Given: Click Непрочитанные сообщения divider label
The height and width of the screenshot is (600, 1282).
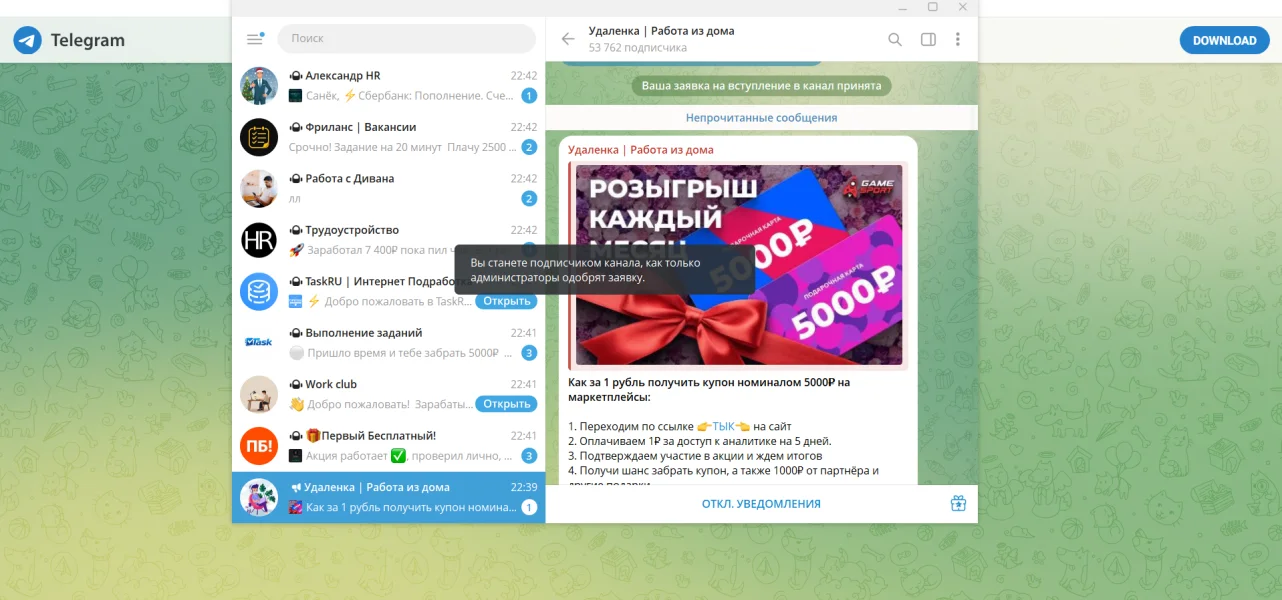Looking at the screenshot, I should tap(761, 118).
